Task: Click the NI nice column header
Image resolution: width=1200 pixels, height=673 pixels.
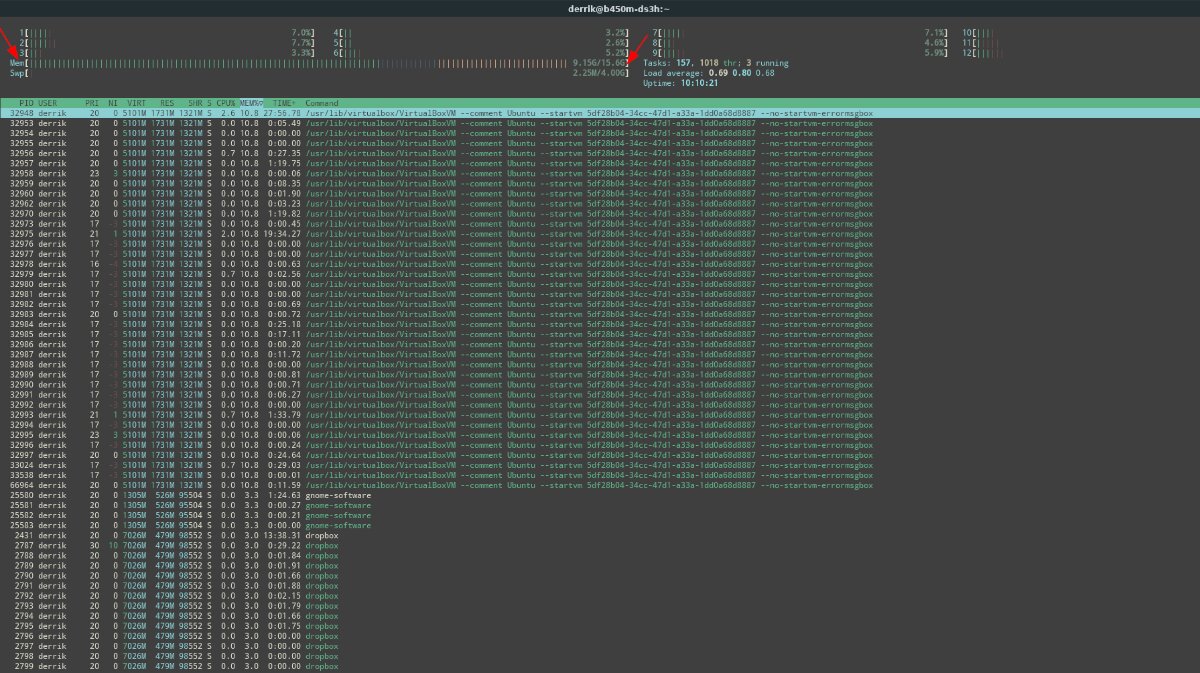Action: (x=112, y=103)
